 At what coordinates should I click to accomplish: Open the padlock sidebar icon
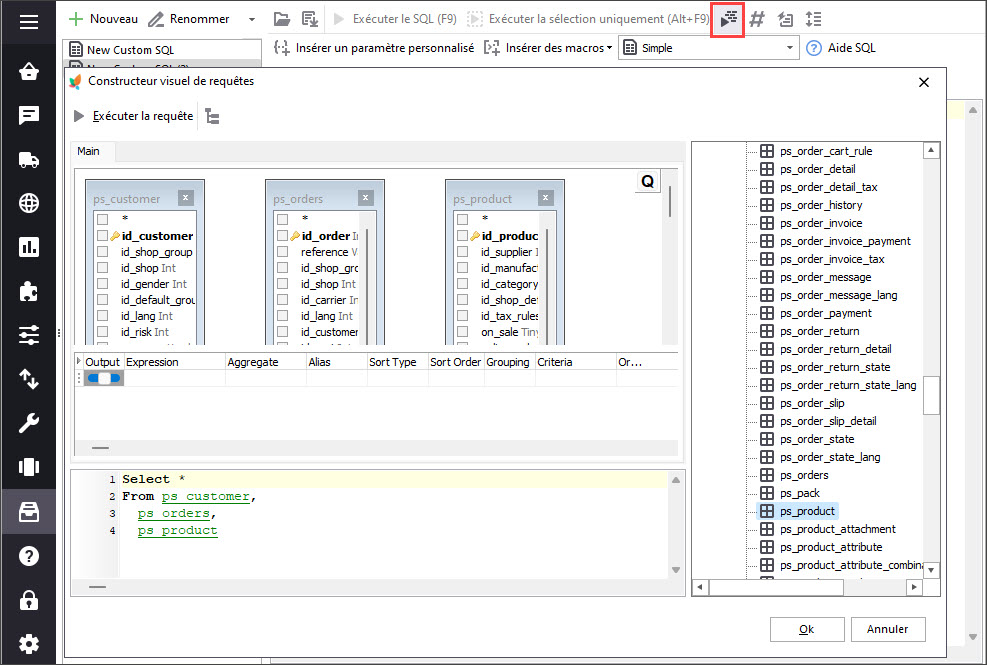[x=28, y=600]
